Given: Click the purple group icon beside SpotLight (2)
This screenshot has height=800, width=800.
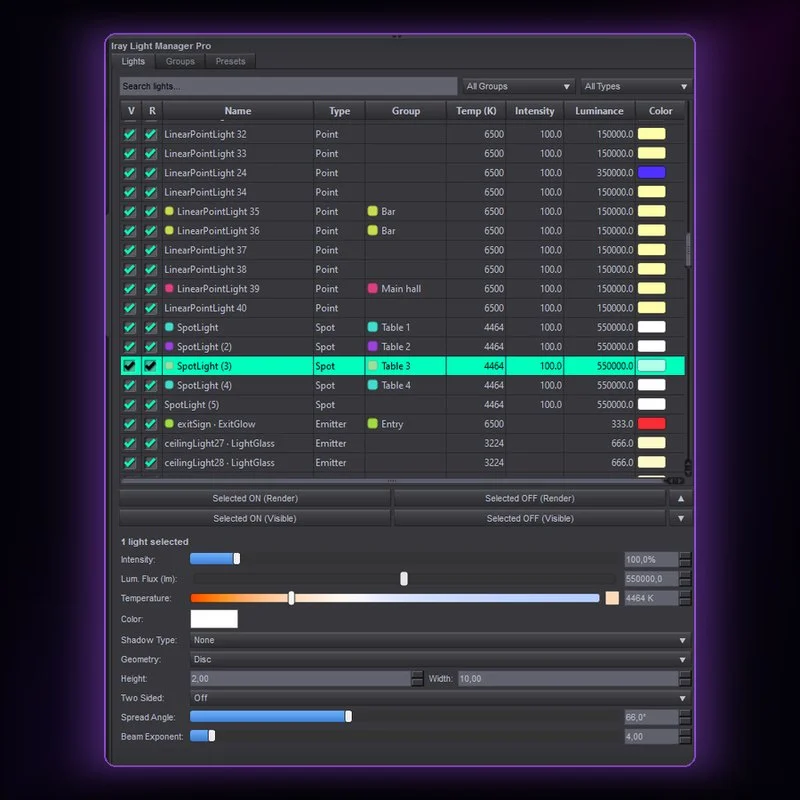Looking at the screenshot, I should pos(169,346).
